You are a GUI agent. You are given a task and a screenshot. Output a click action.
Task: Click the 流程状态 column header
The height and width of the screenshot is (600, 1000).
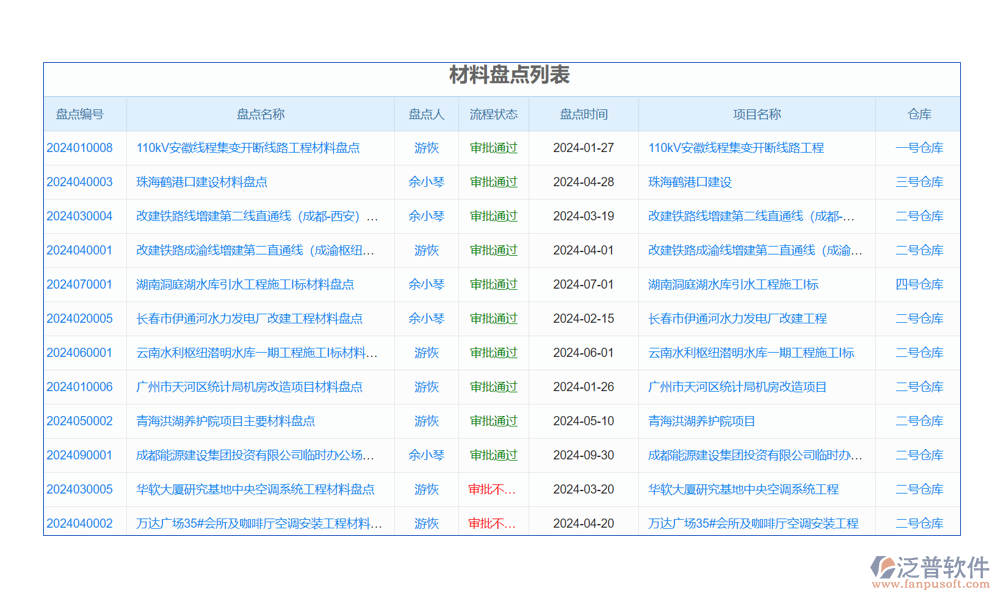point(493,114)
